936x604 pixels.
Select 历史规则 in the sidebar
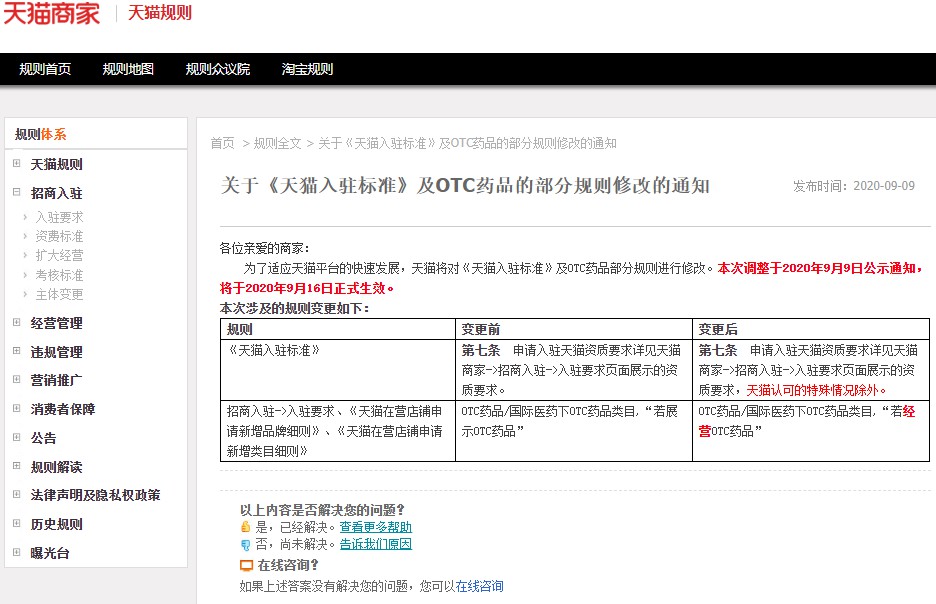pyautogui.click(x=56, y=525)
